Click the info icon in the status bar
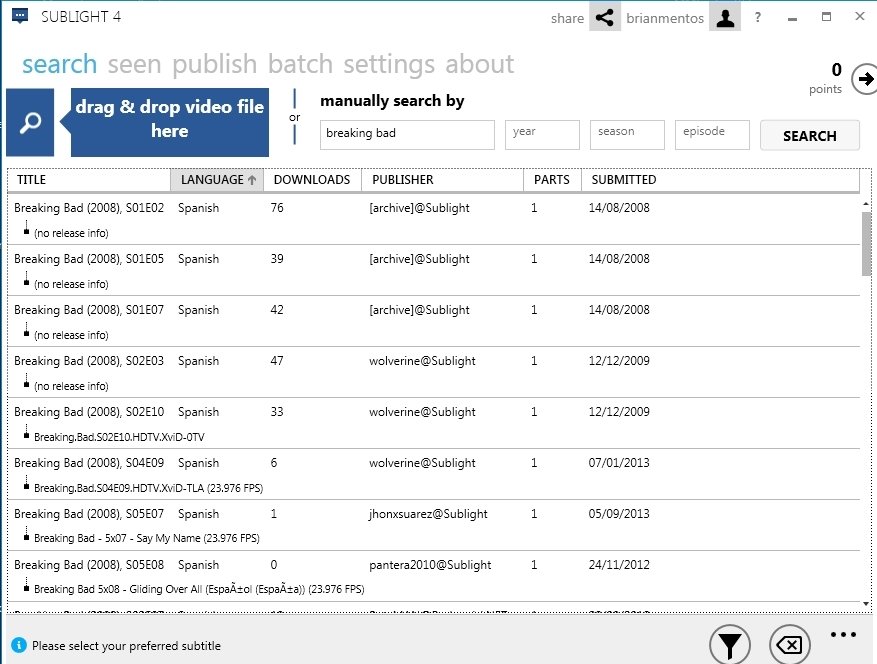 pyautogui.click(x=18, y=646)
